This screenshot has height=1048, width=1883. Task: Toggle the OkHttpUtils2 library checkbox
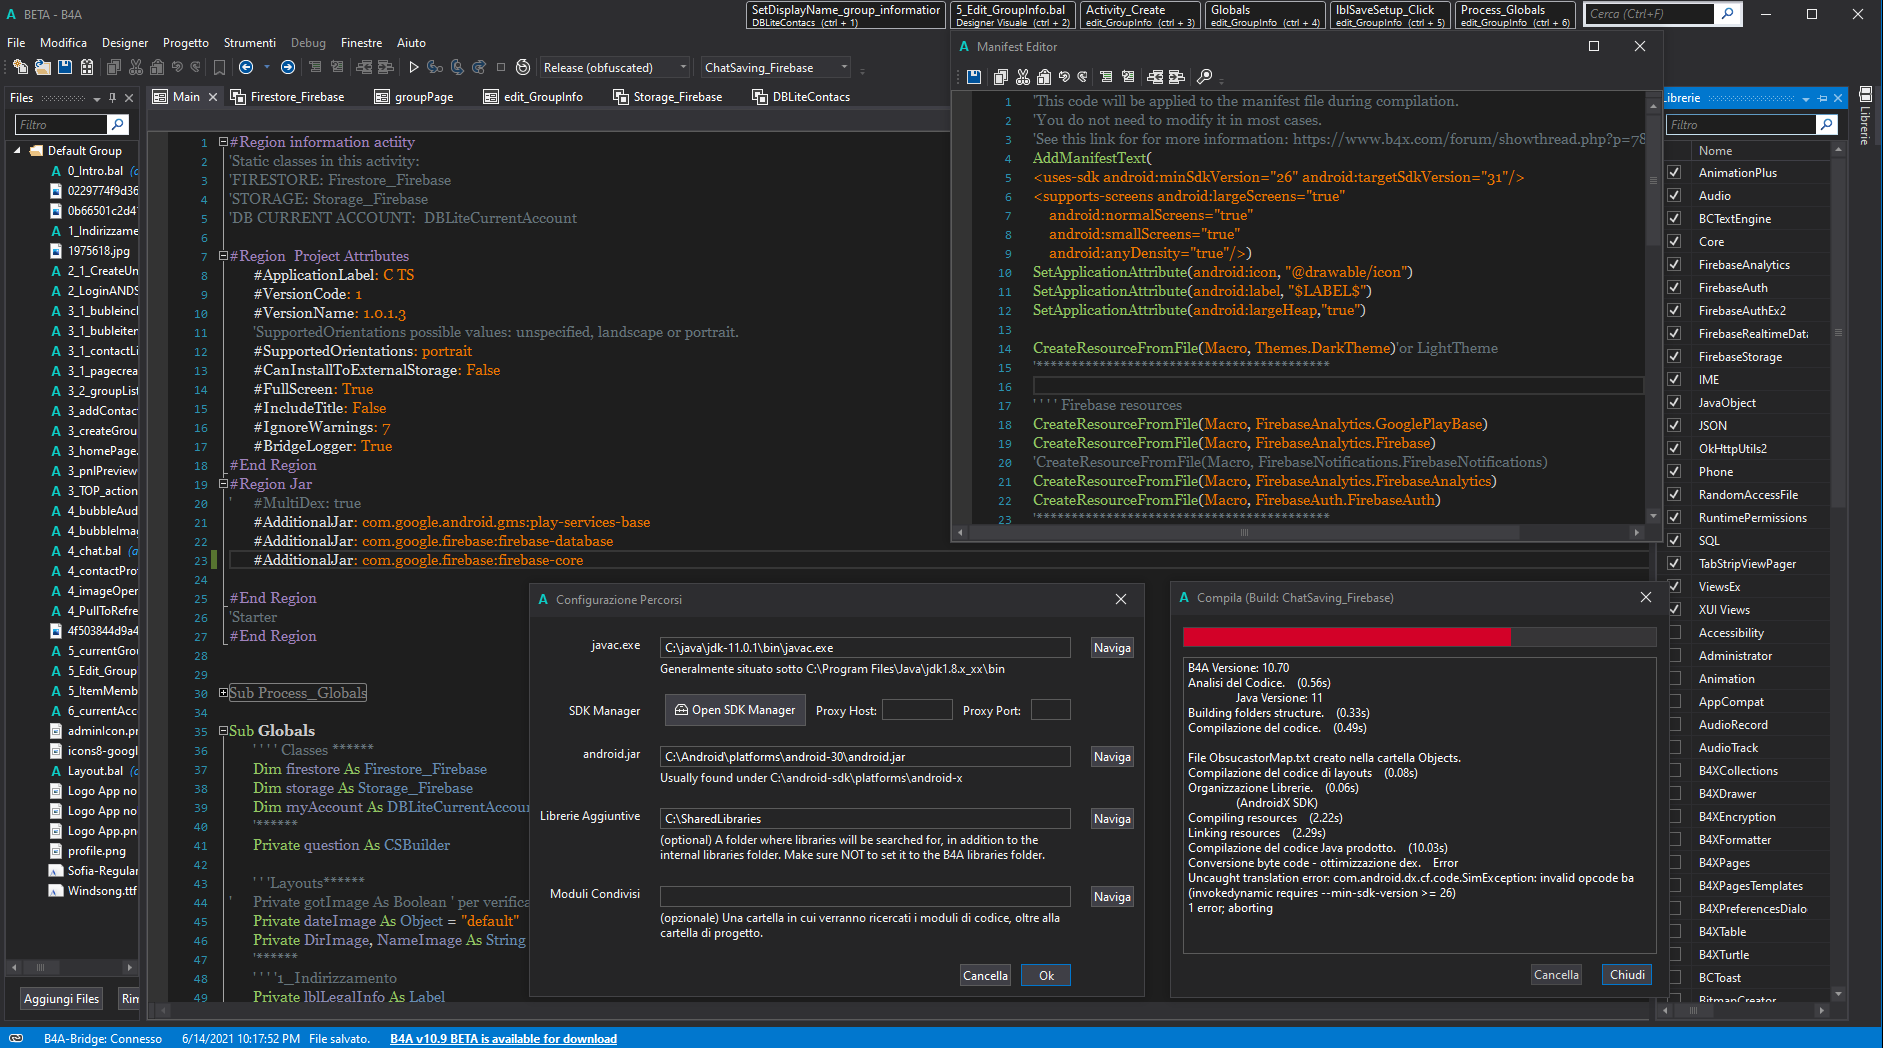(1674, 449)
